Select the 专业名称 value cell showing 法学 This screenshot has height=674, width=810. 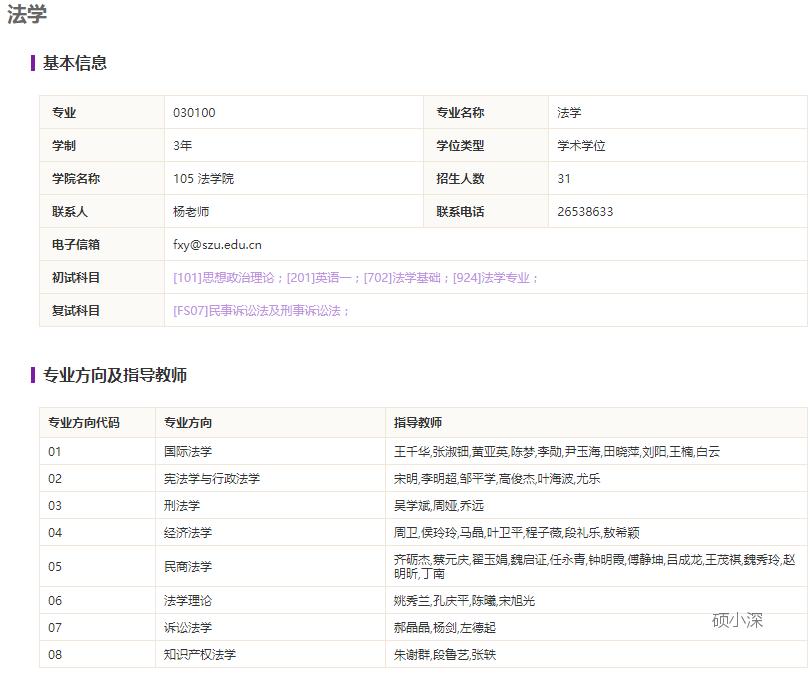point(564,112)
